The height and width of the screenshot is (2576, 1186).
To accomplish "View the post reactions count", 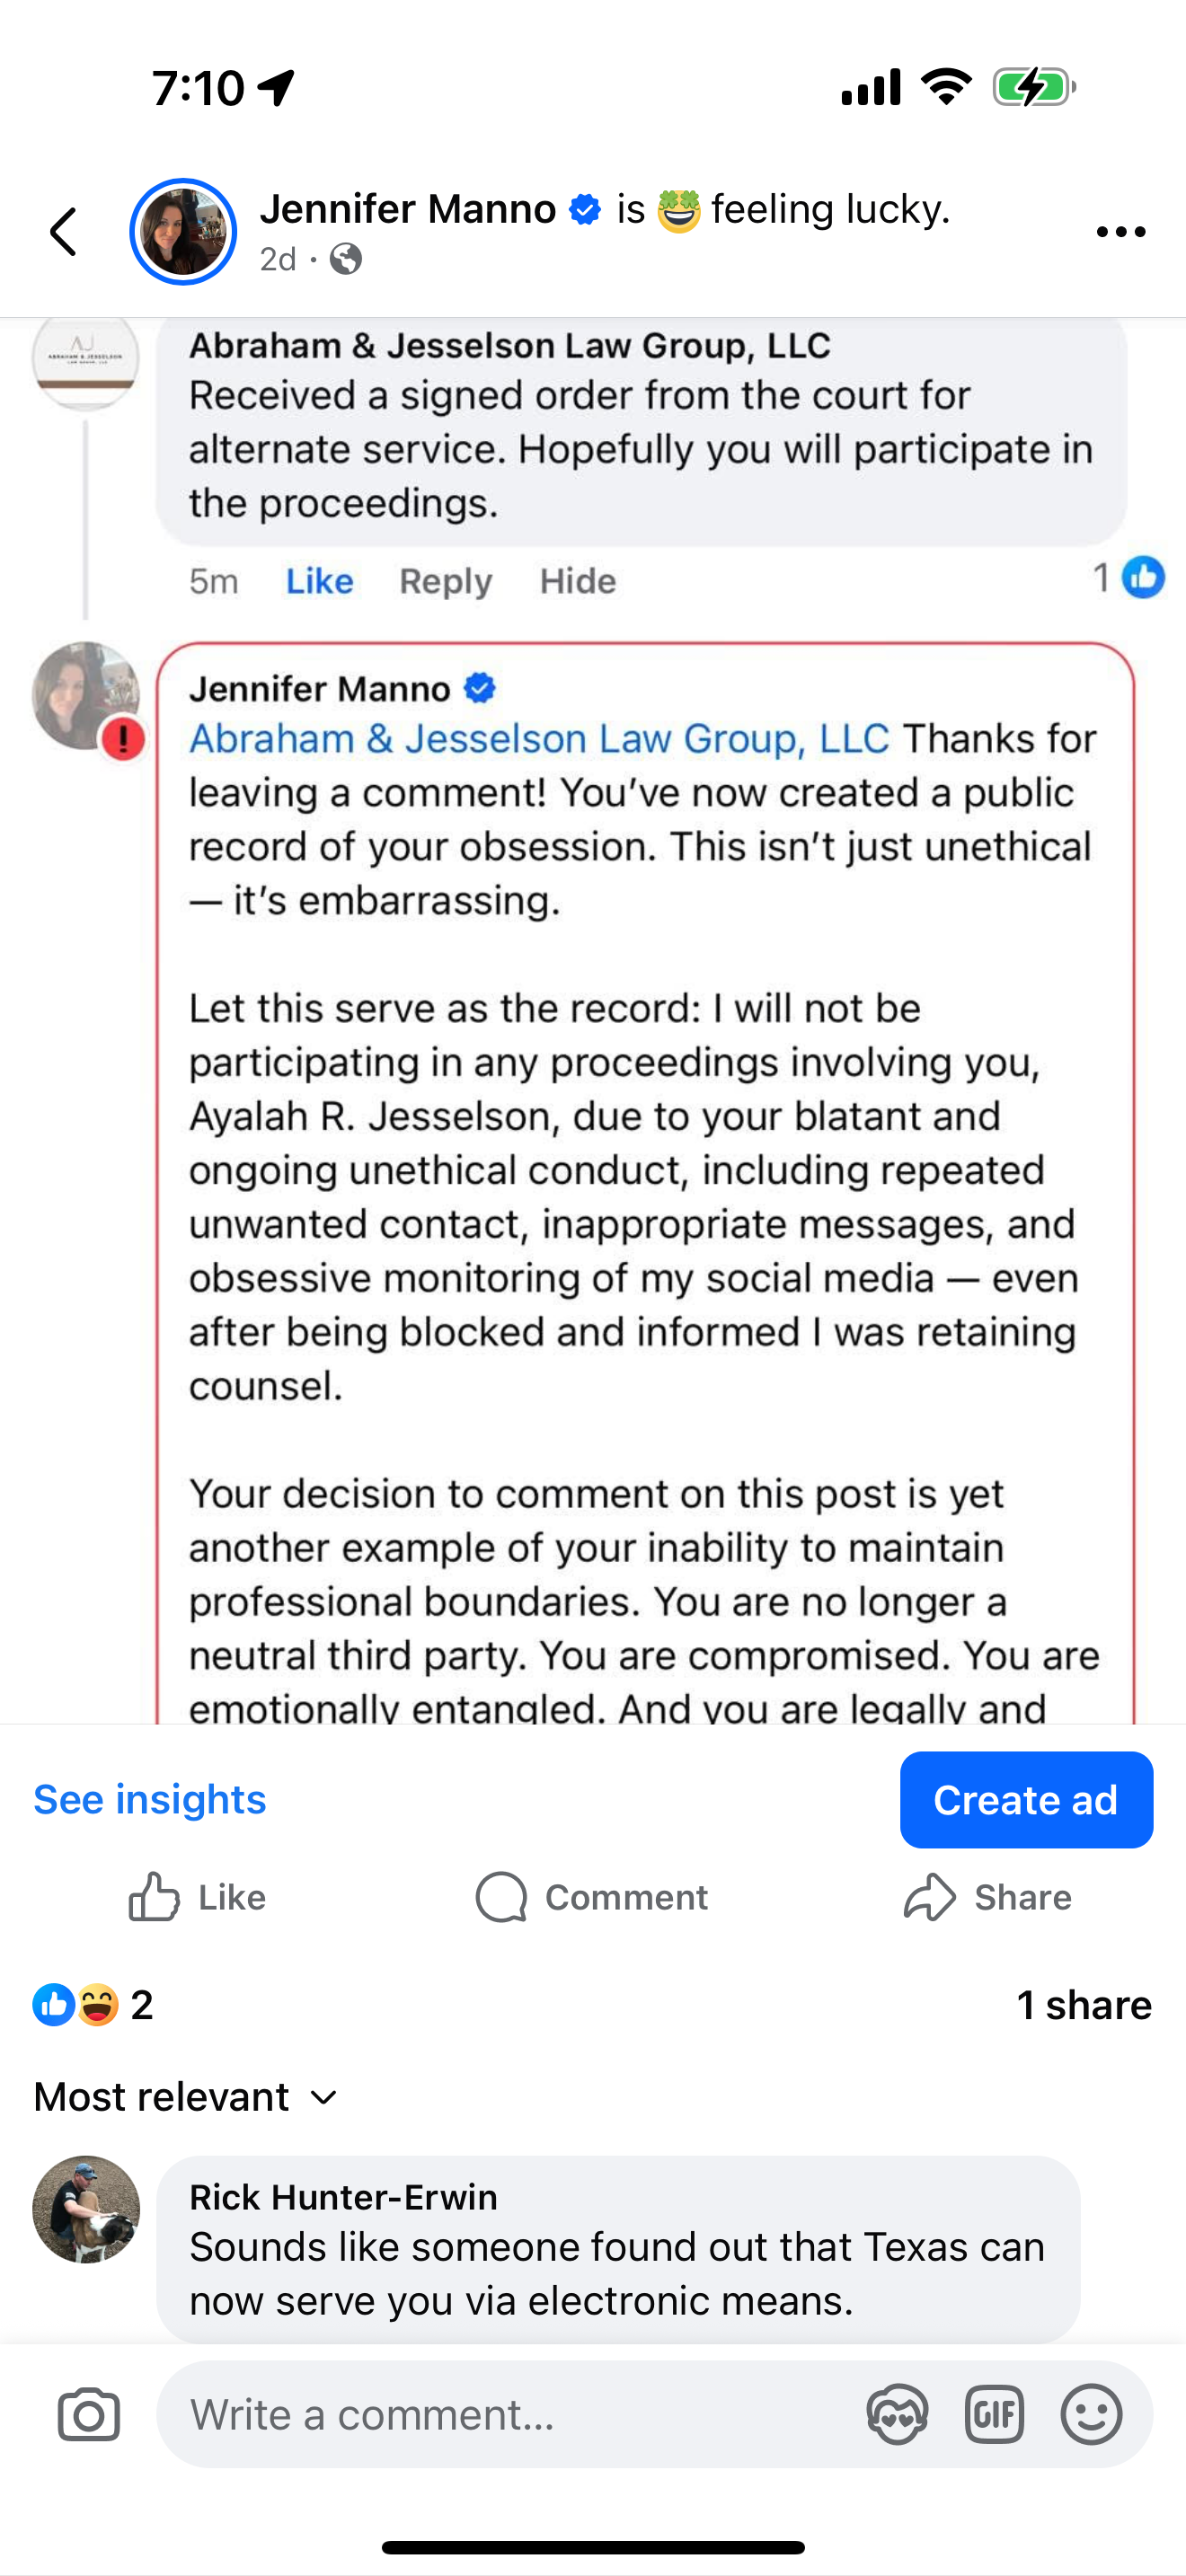I will tap(93, 2005).
